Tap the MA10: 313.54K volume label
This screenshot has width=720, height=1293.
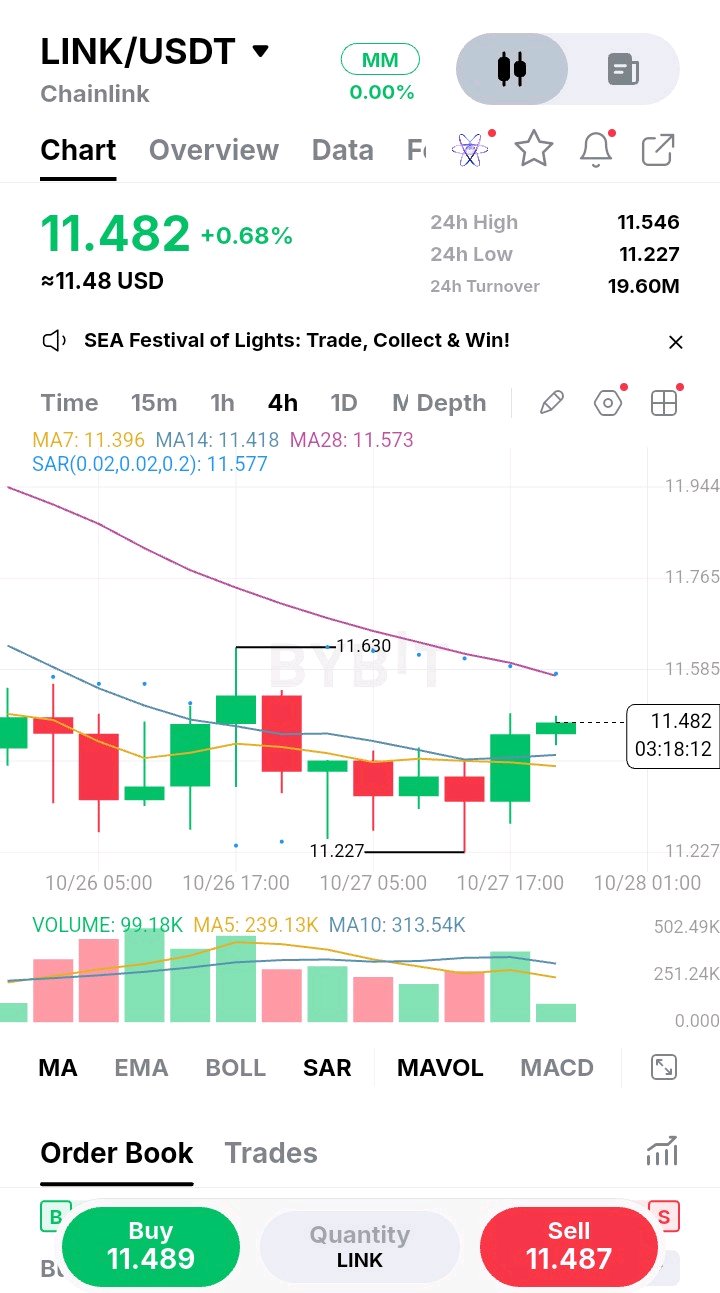coord(397,925)
